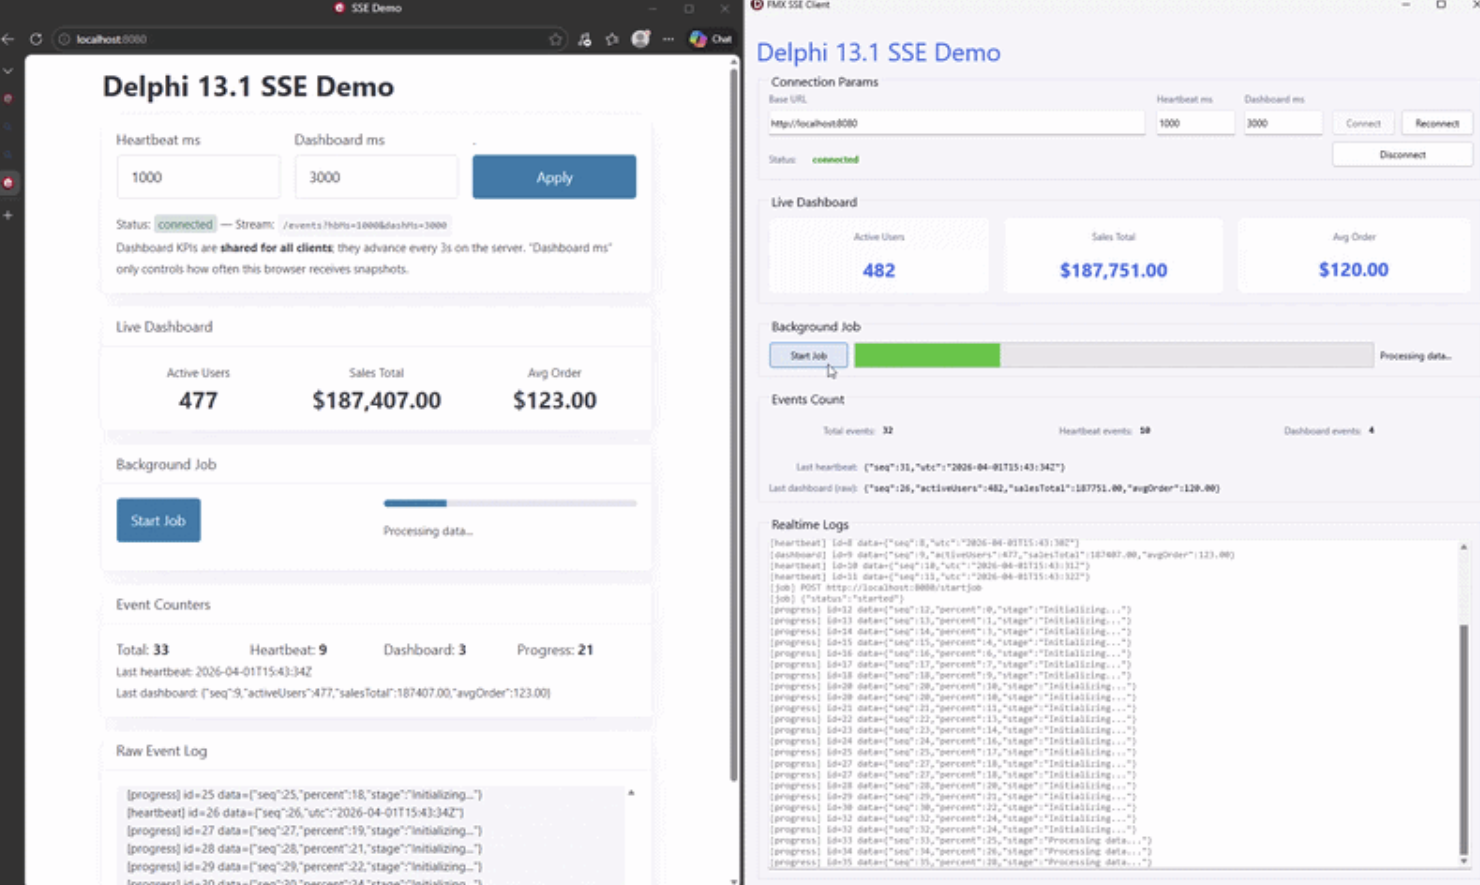Click the 'Total: 33' event counter

click(142, 650)
